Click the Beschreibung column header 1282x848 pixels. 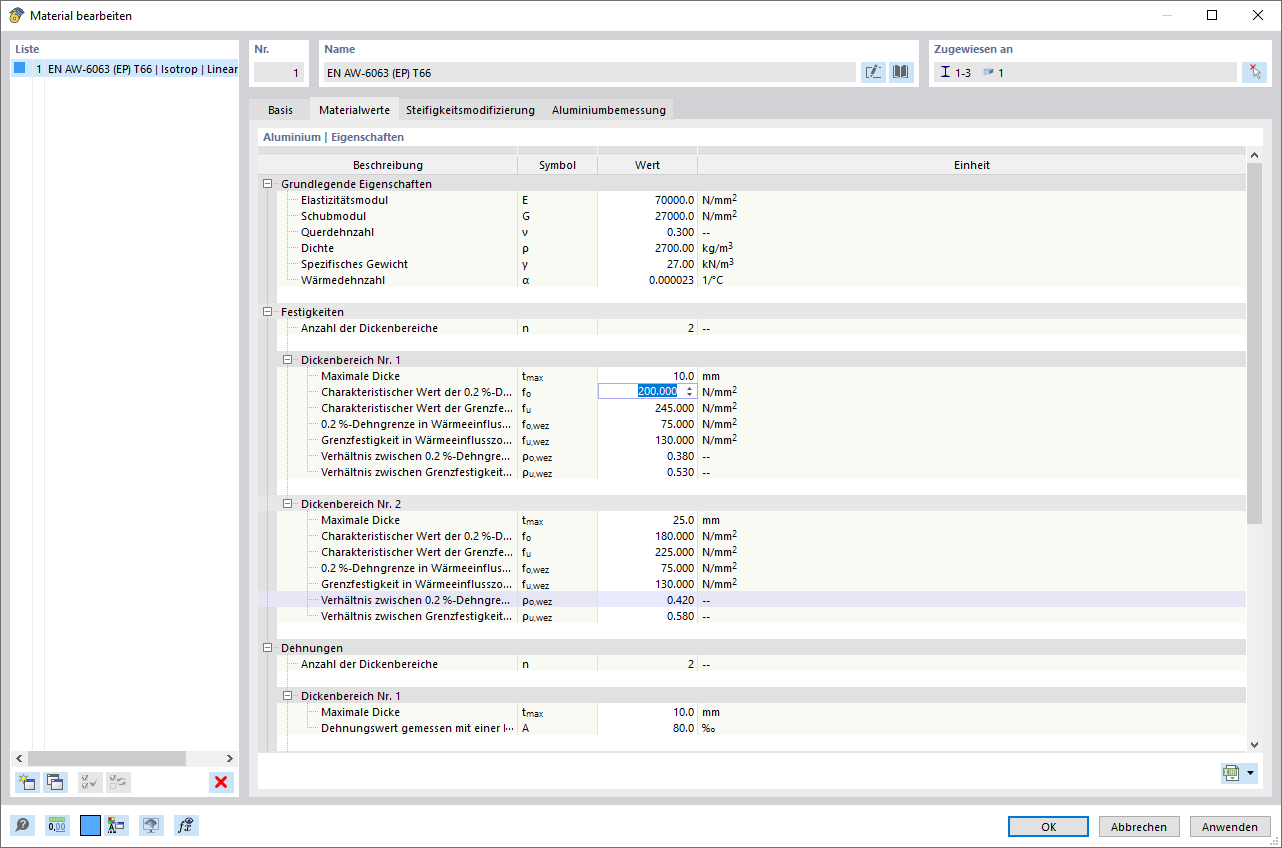click(x=388, y=165)
